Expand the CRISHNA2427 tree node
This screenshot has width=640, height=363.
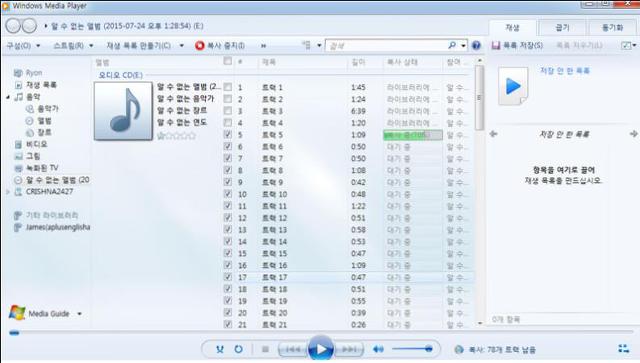point(8,192)
